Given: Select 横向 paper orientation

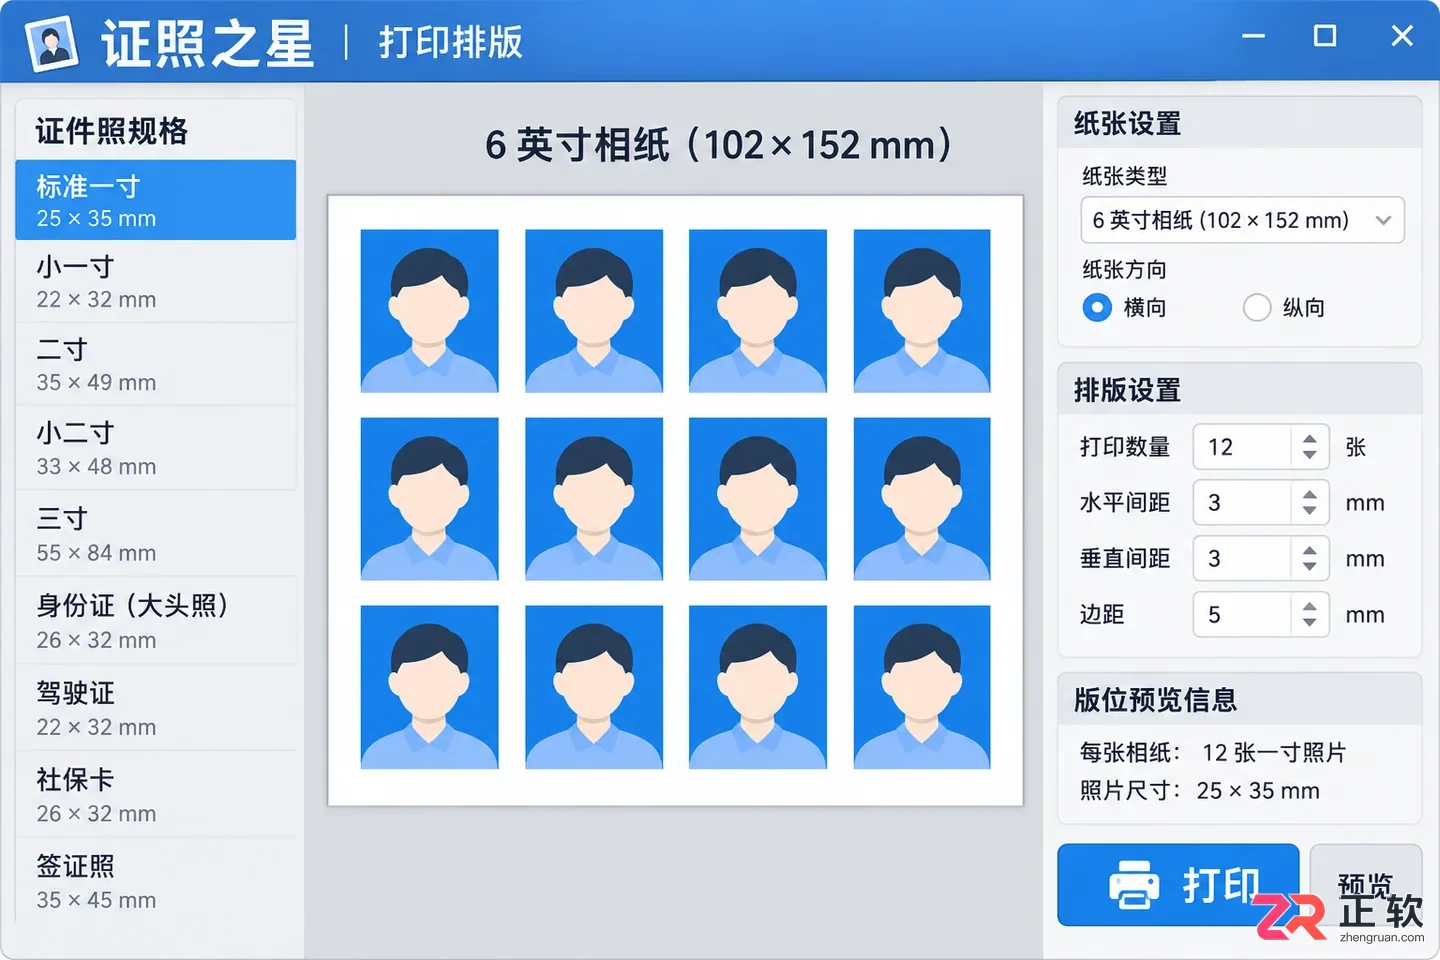Looking at the screenshot, I should [1097, 308].
